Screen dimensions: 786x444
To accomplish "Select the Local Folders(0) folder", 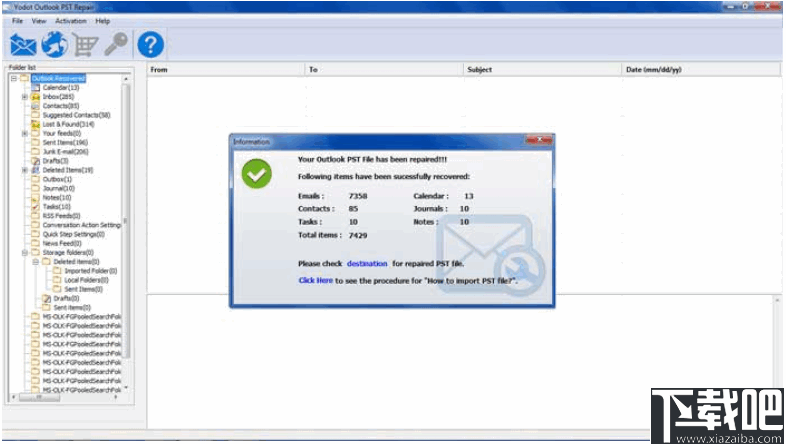I will tap(86, 280).
